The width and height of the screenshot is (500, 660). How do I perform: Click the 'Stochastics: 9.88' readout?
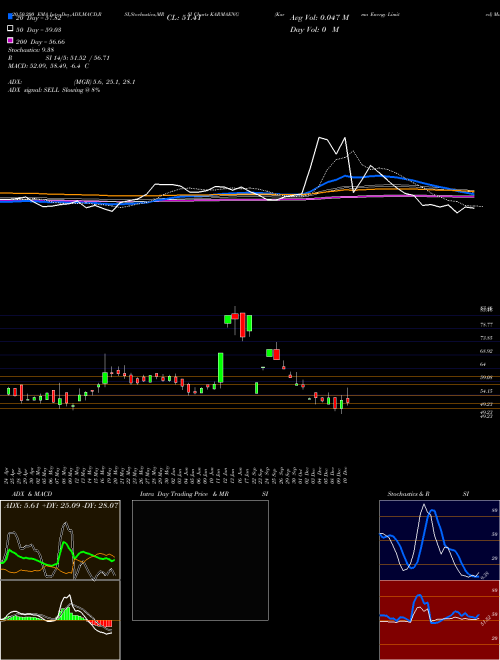tap(31, 50)
